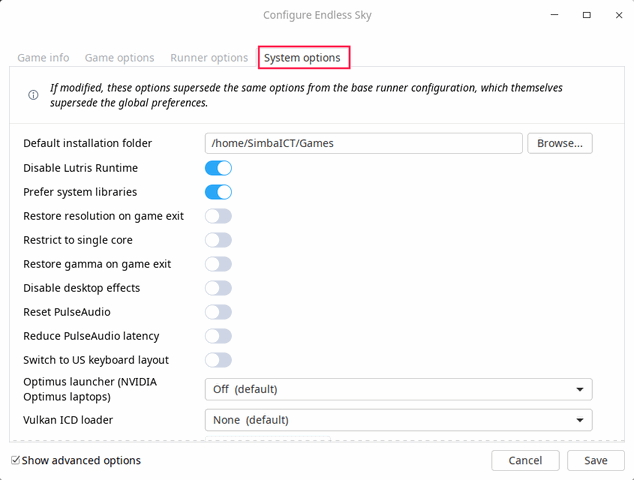Open the Runner options tab
Screen dimensions: 634x480
click(x=209, y=58)
